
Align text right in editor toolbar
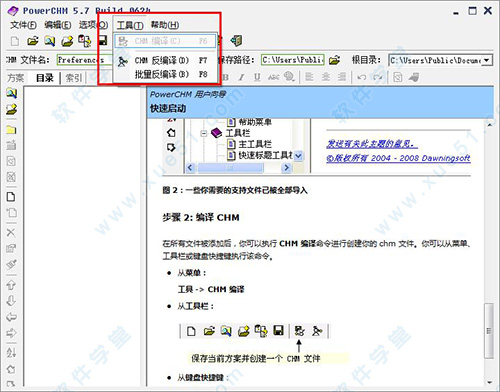coord(342,77)
